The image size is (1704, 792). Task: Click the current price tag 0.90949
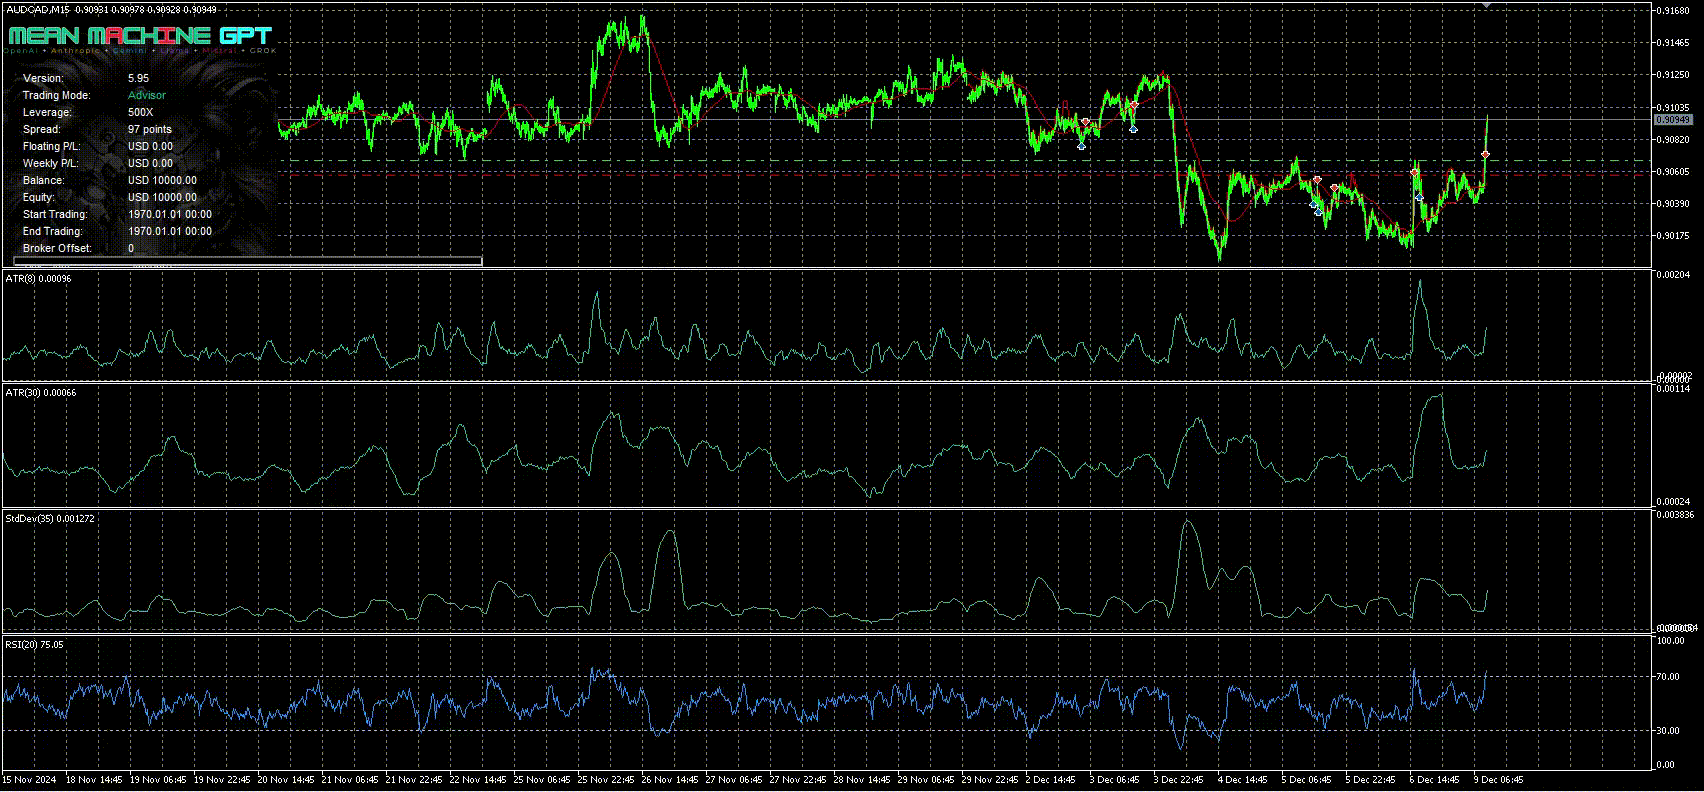(x=1672, y=120)
